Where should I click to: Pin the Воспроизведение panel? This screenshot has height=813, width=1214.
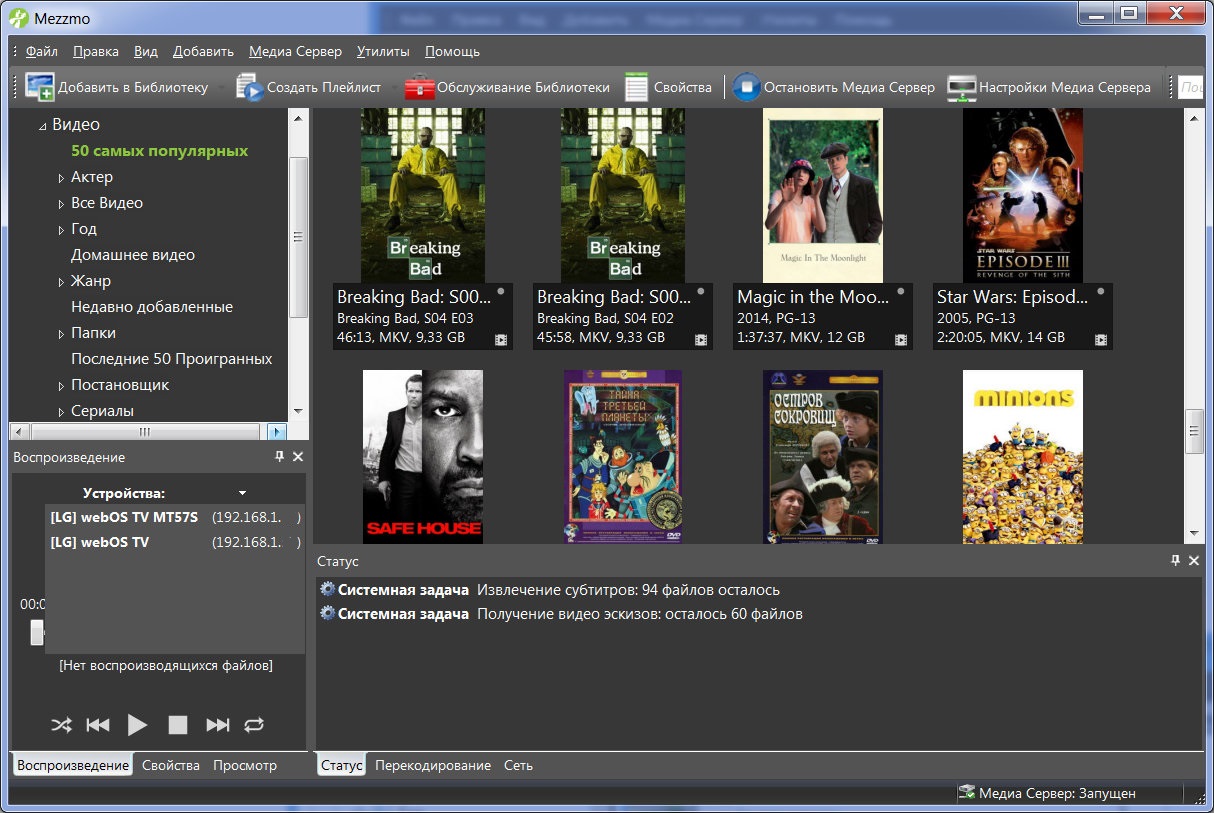click(279, 457)
